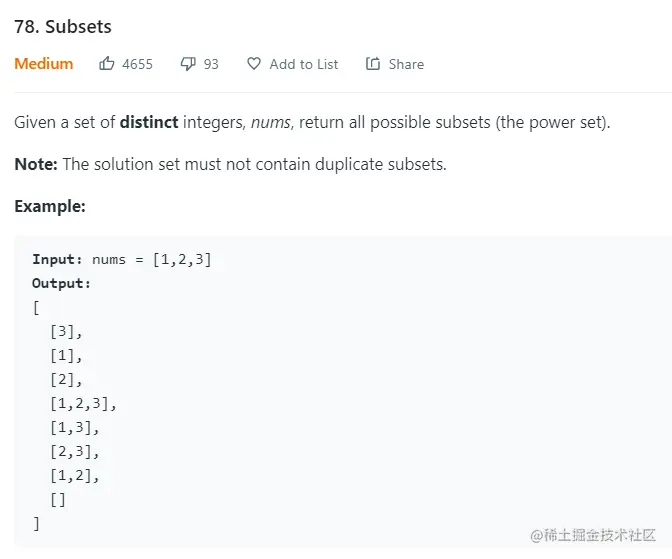Click the Share text label

(406, 64)
